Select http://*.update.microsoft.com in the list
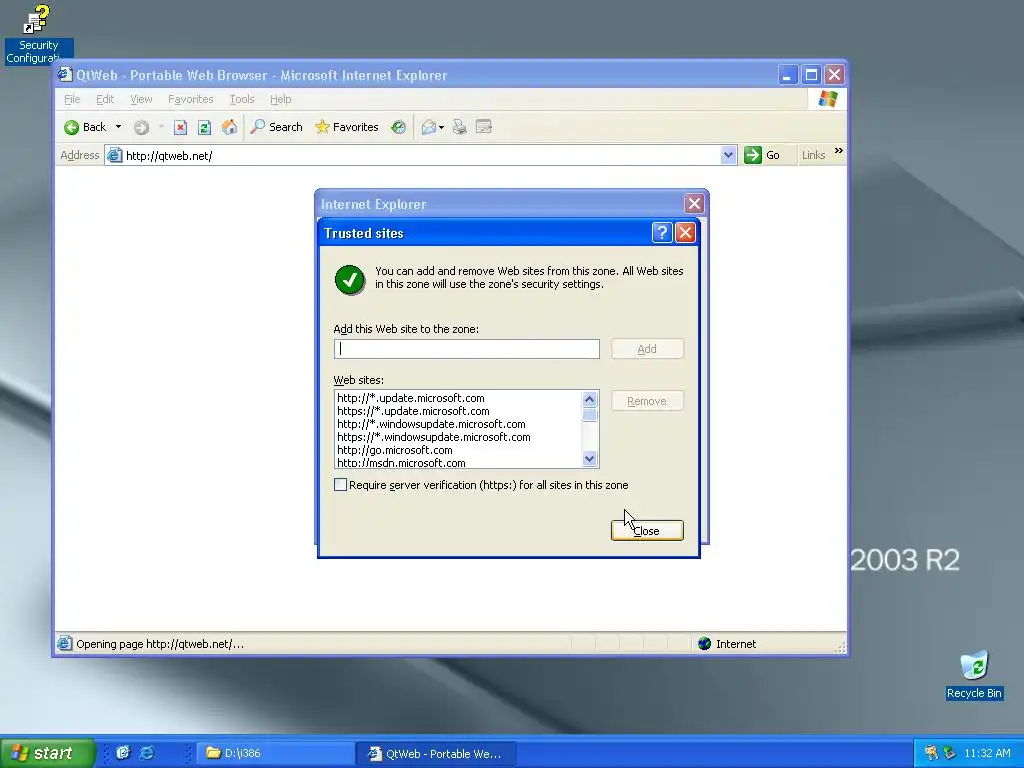The height and width of the screenshot is (768, 1024). coord(411,398)
